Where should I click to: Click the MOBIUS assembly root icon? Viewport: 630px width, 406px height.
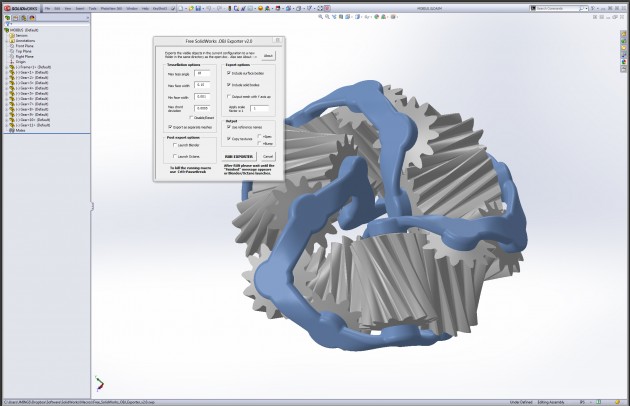[6, 30]
